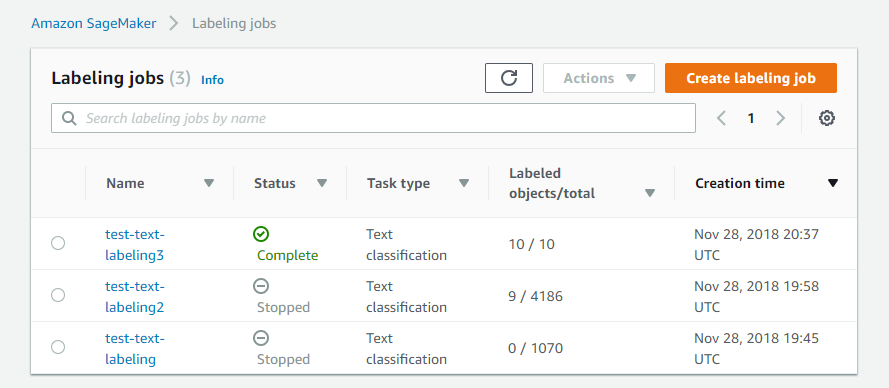This screenshot has width=889, height=388.
Task: Open the Info link beside Labeling jobs
Action: point(213,80)
